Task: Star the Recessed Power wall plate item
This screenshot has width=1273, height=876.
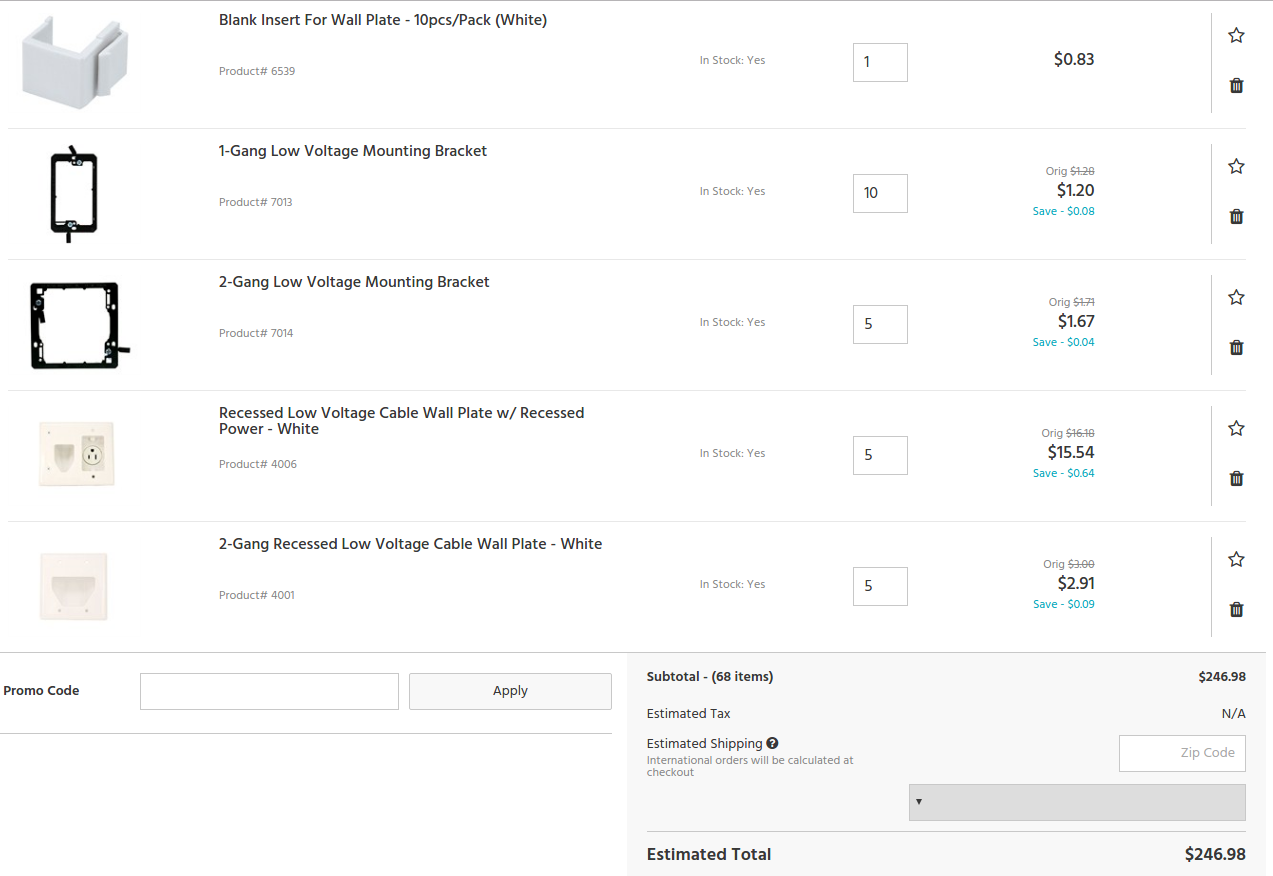Action: (x=1236, y=429)
